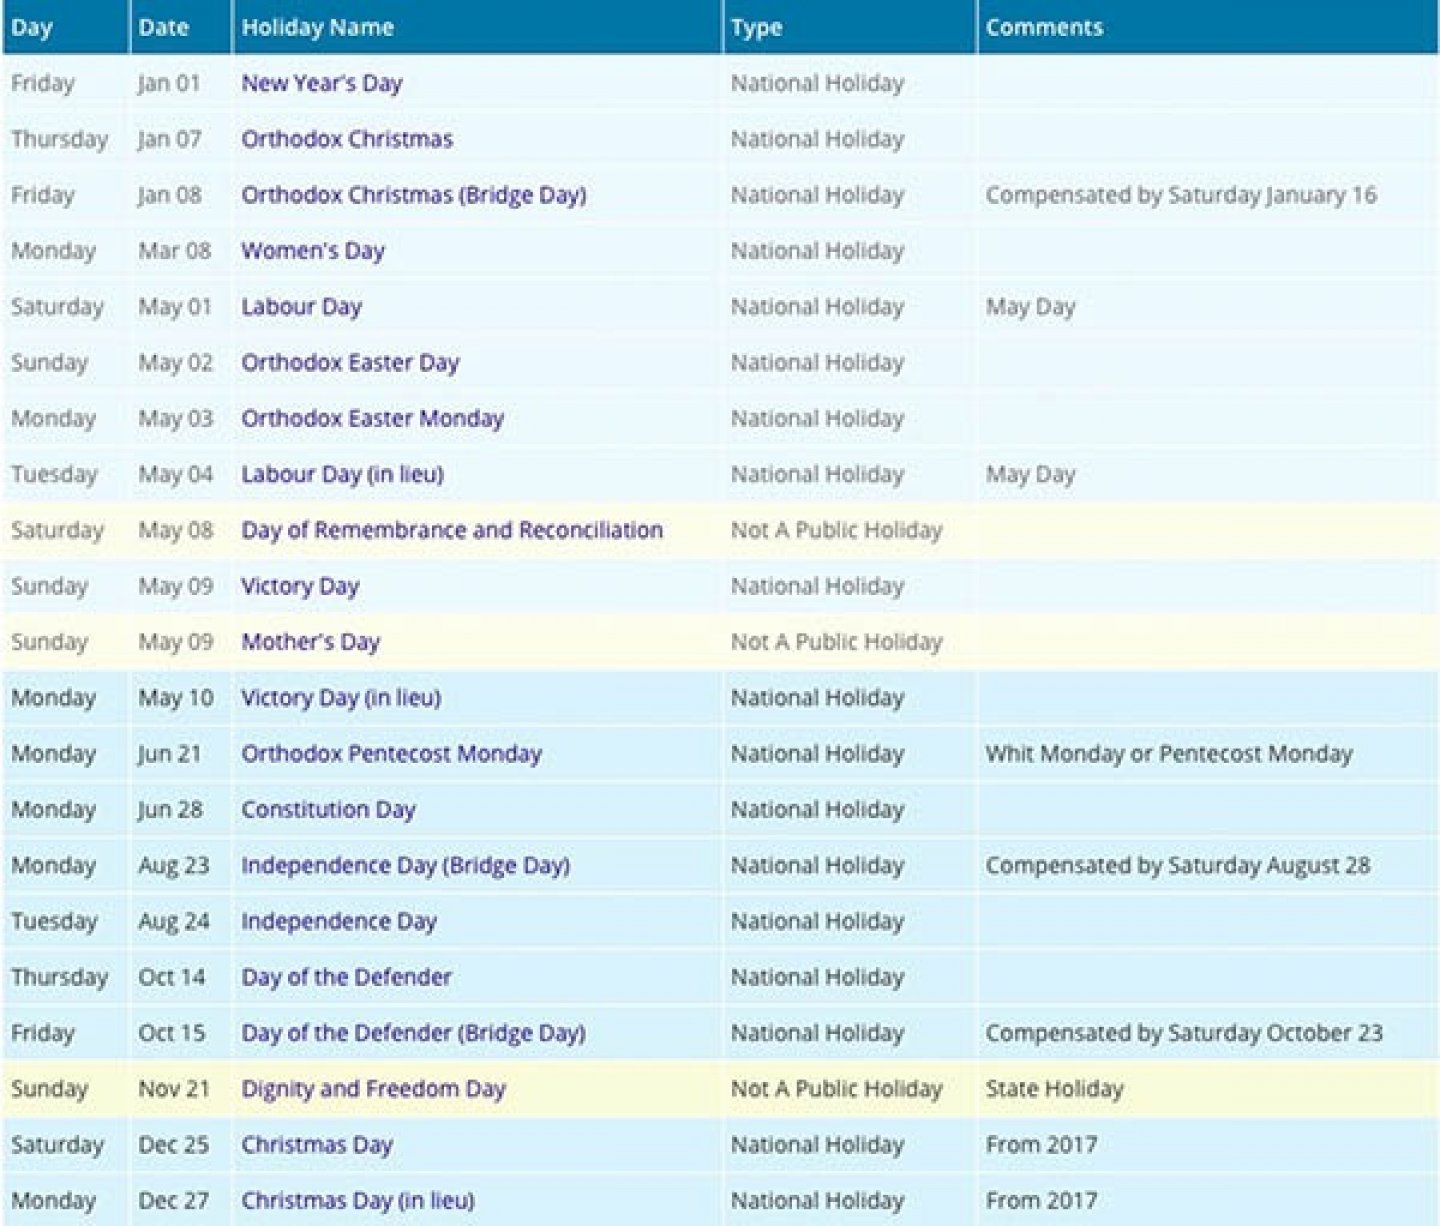The height and width of the screenshot is (1226, 1440).
Task: Open the Dignity and Freedom Day link
Action: [x=373, y=1089]
